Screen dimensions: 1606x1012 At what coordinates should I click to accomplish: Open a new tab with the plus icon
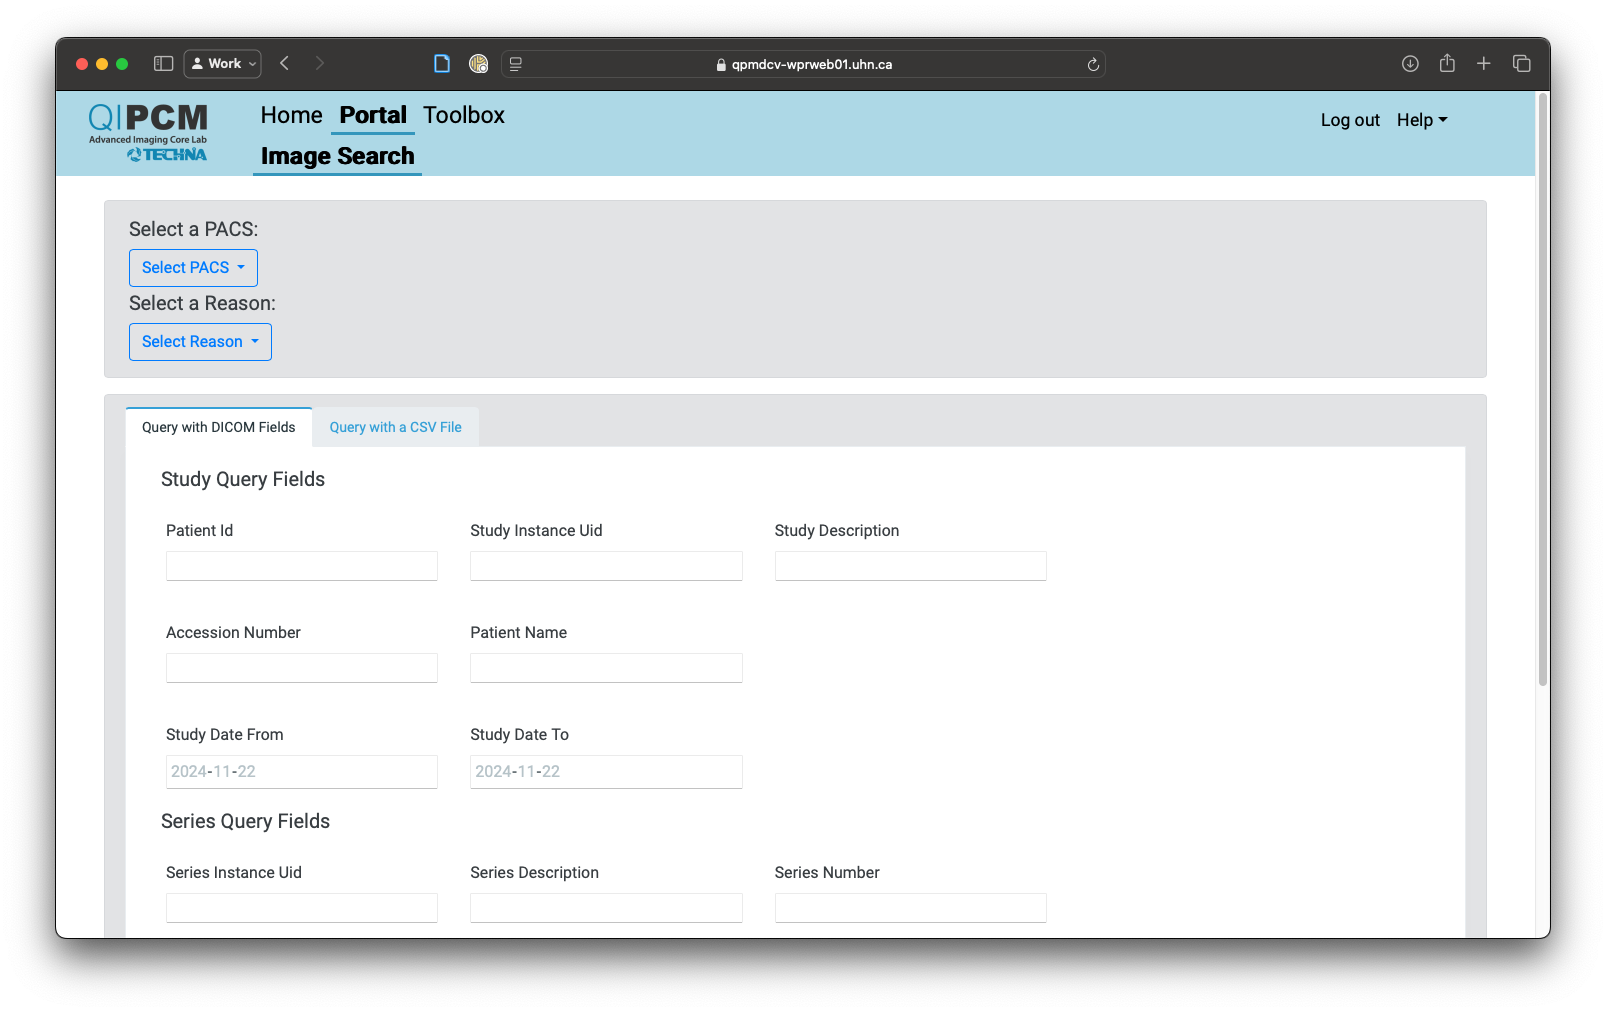click(1484, 63)
